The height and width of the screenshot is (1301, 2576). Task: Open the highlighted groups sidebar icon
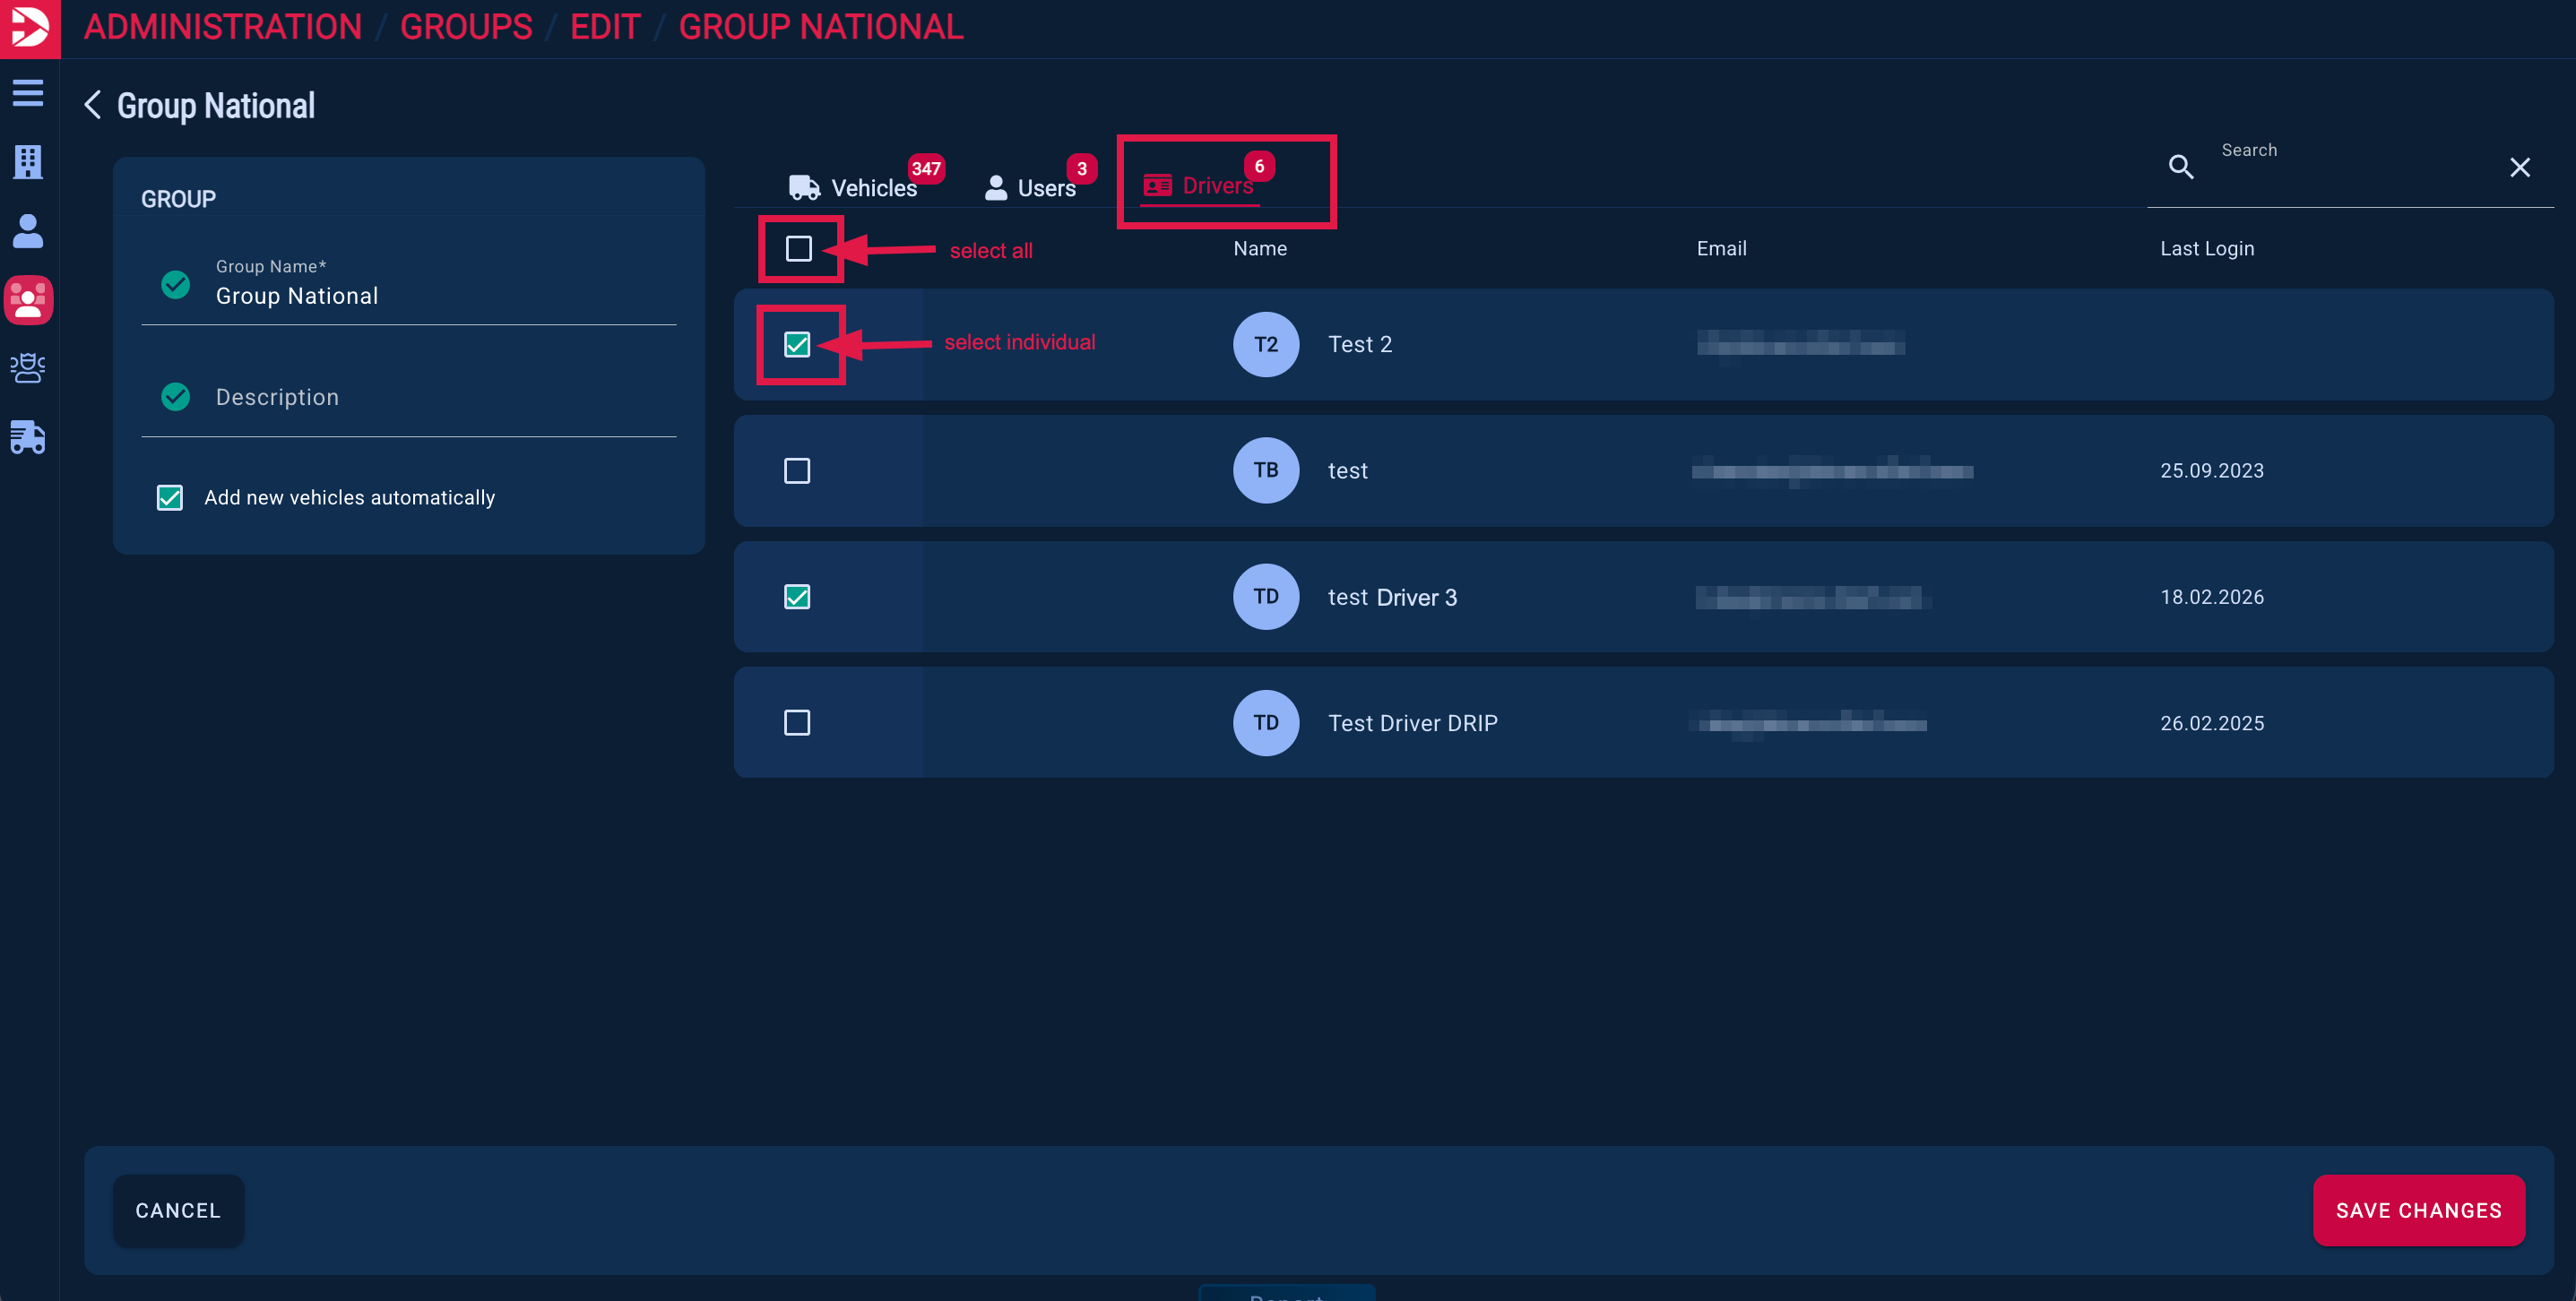point(28,300)
